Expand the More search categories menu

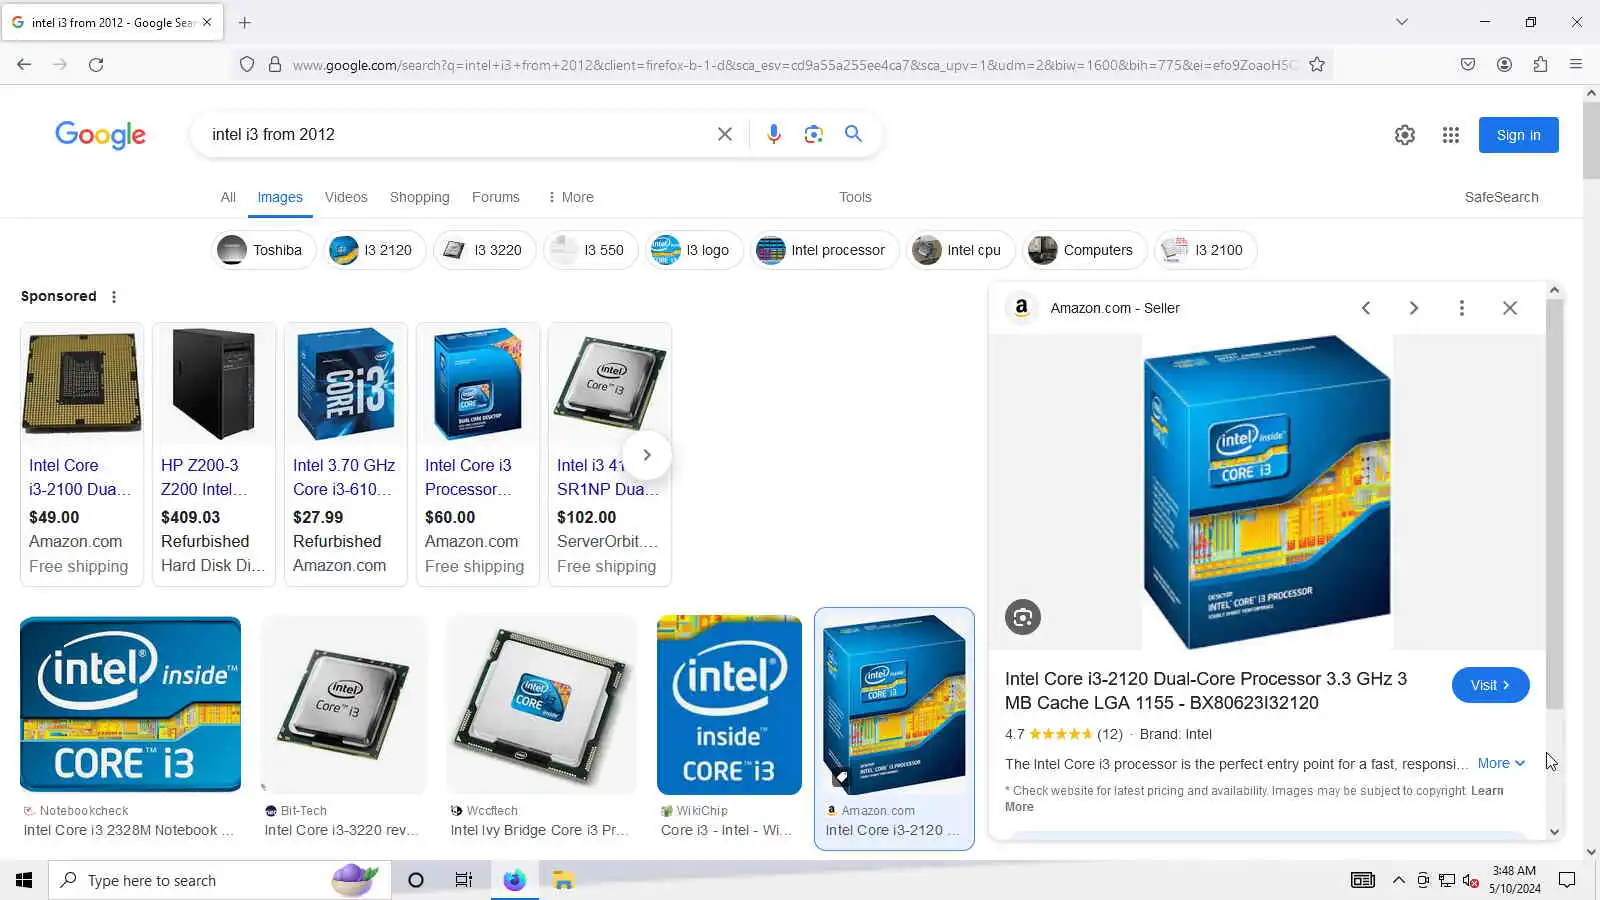click(570, 197)
